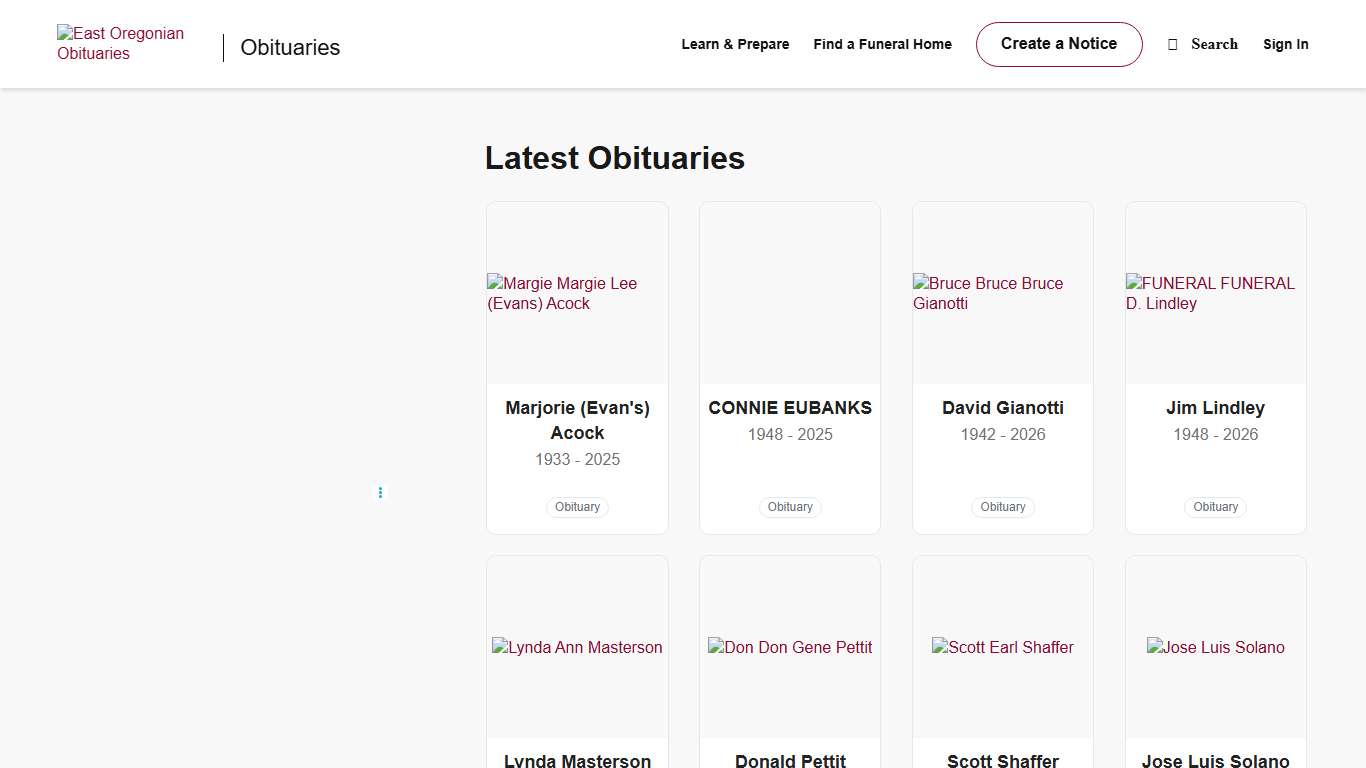Open FUNERAL D. Lindley photo thumbnail
The width and height of the screenshot is (1366, 768).
[1215, 293]
